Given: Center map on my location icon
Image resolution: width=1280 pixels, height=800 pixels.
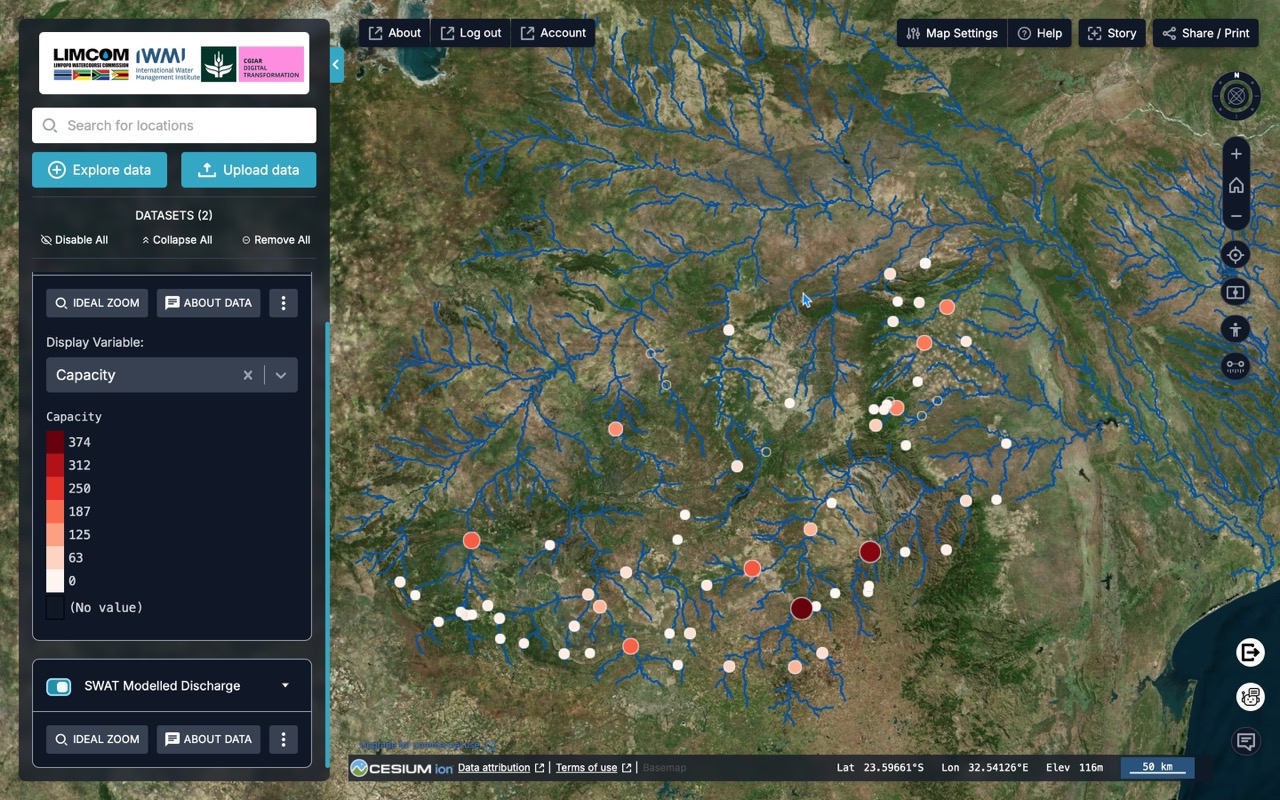Looking at the screenshot, I should coord(1236,255).
